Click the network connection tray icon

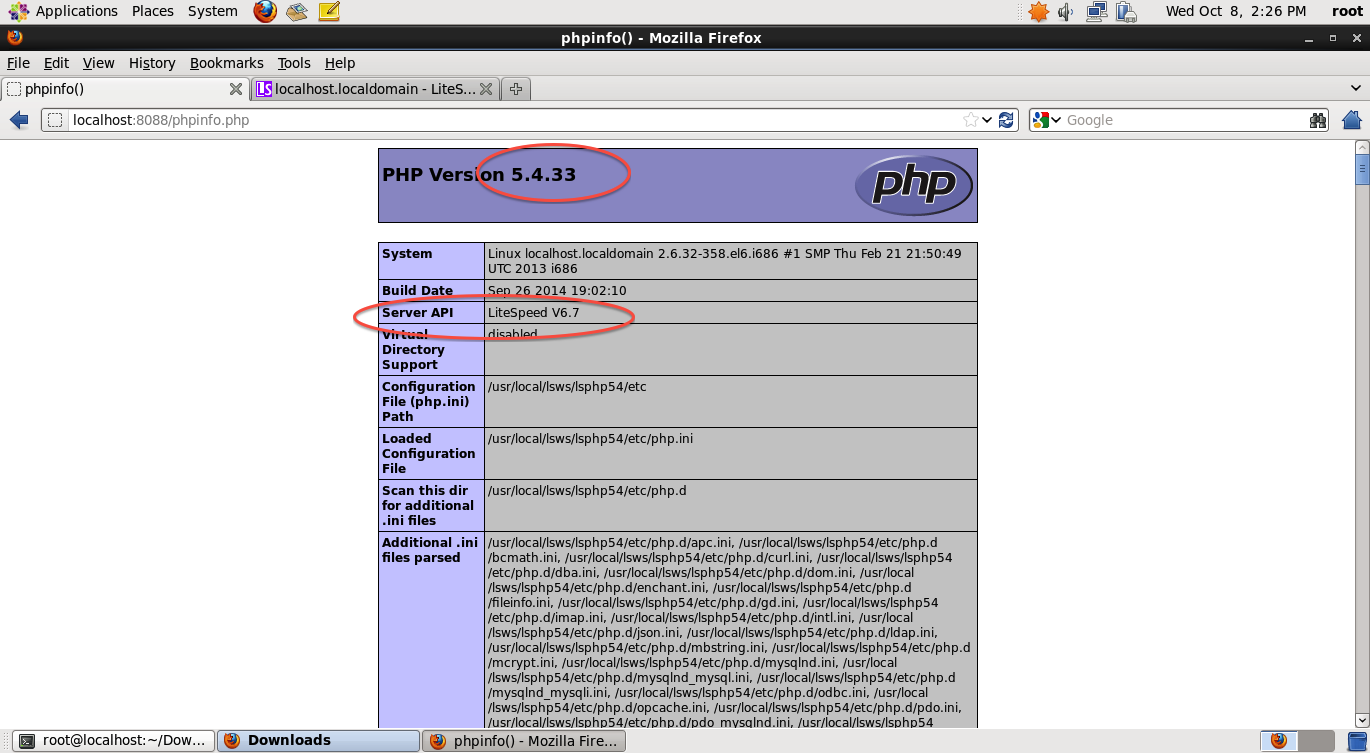coord(1097,12)
